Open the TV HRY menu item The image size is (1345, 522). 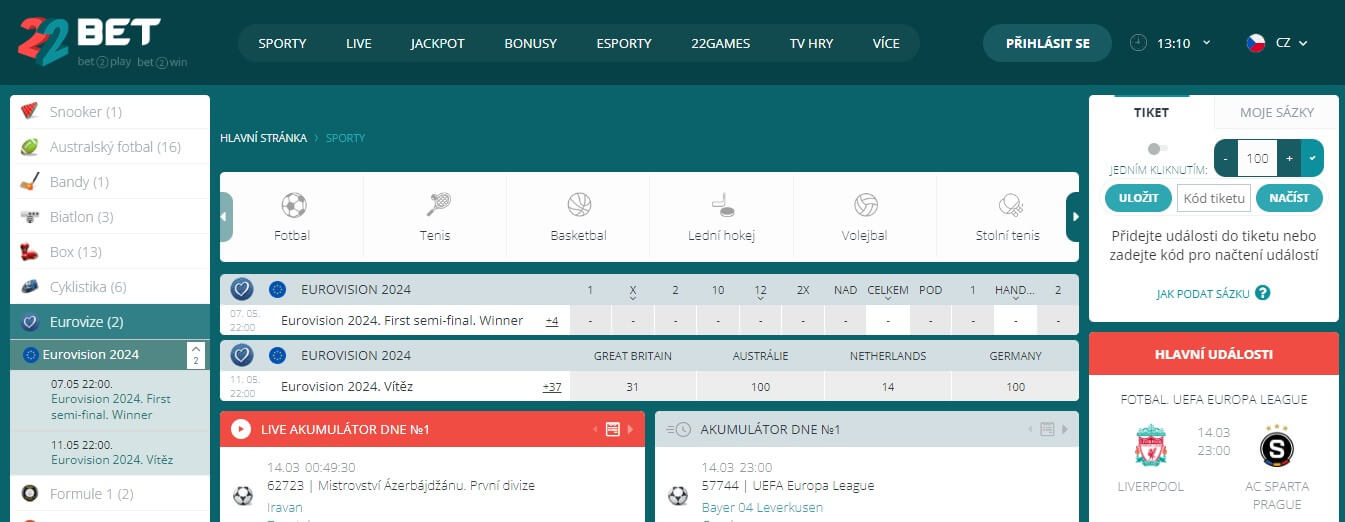coord(811,43)
